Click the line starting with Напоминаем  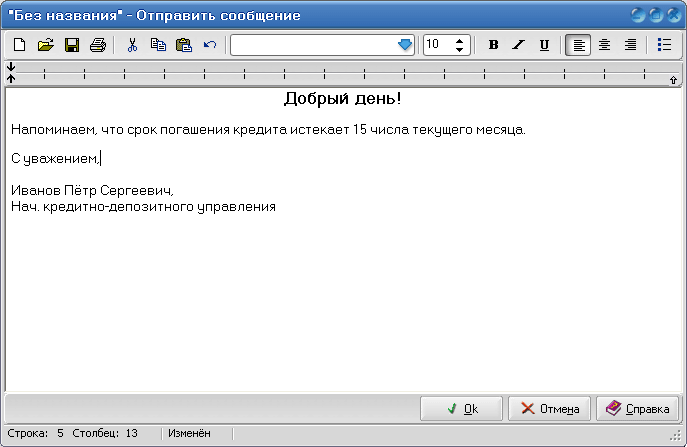[x=268, y=130]
